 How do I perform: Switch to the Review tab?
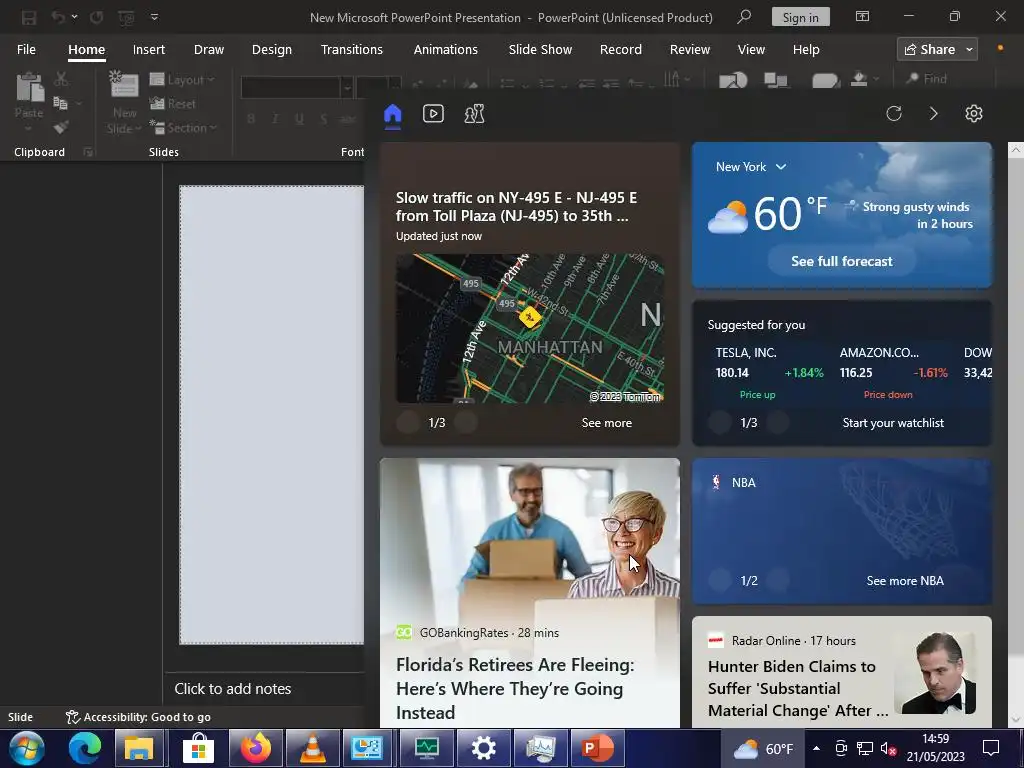coord(690,50)
